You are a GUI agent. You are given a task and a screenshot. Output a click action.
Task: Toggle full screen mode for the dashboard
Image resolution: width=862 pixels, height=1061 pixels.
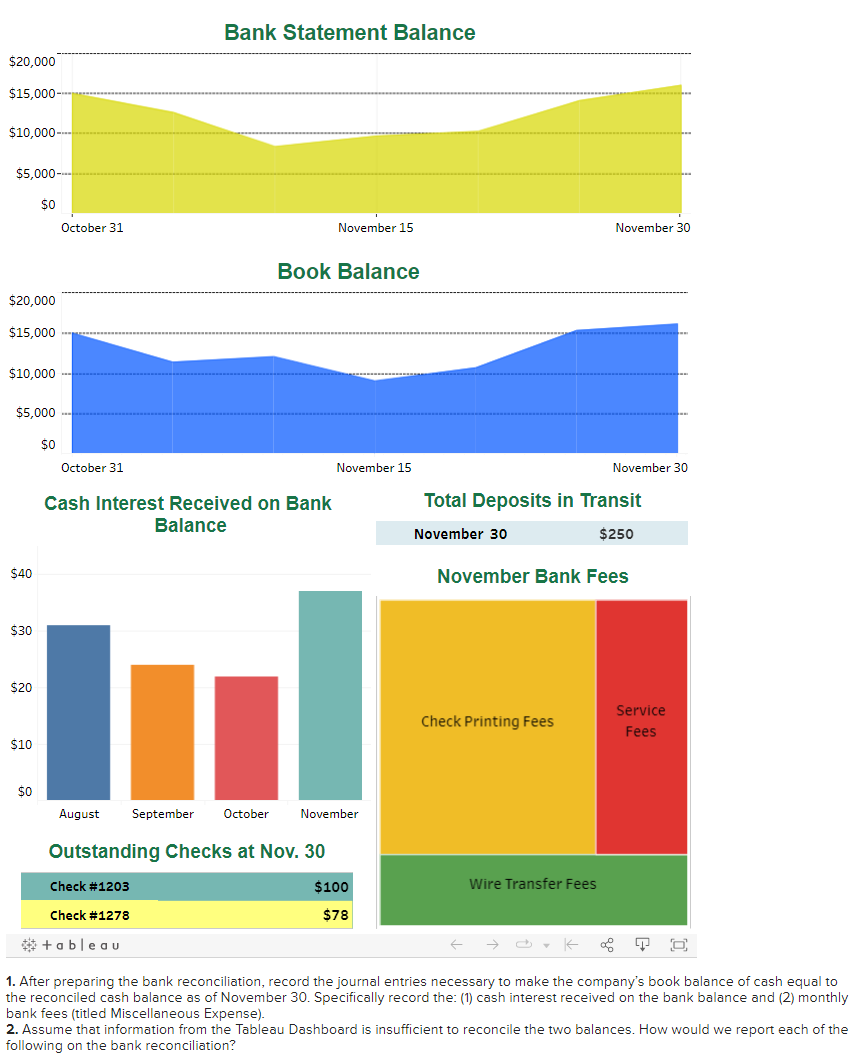click(x=678, y=943)
